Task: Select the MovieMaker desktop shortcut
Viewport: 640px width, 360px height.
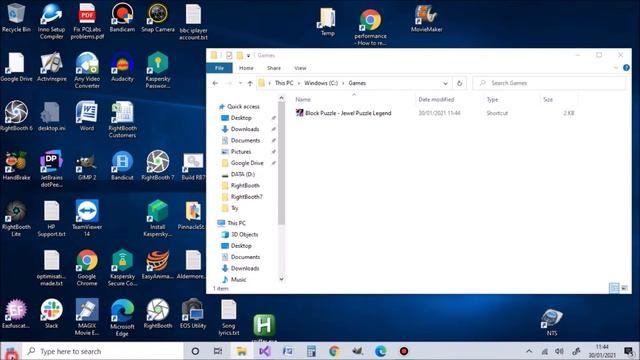Action: [427, 18]
